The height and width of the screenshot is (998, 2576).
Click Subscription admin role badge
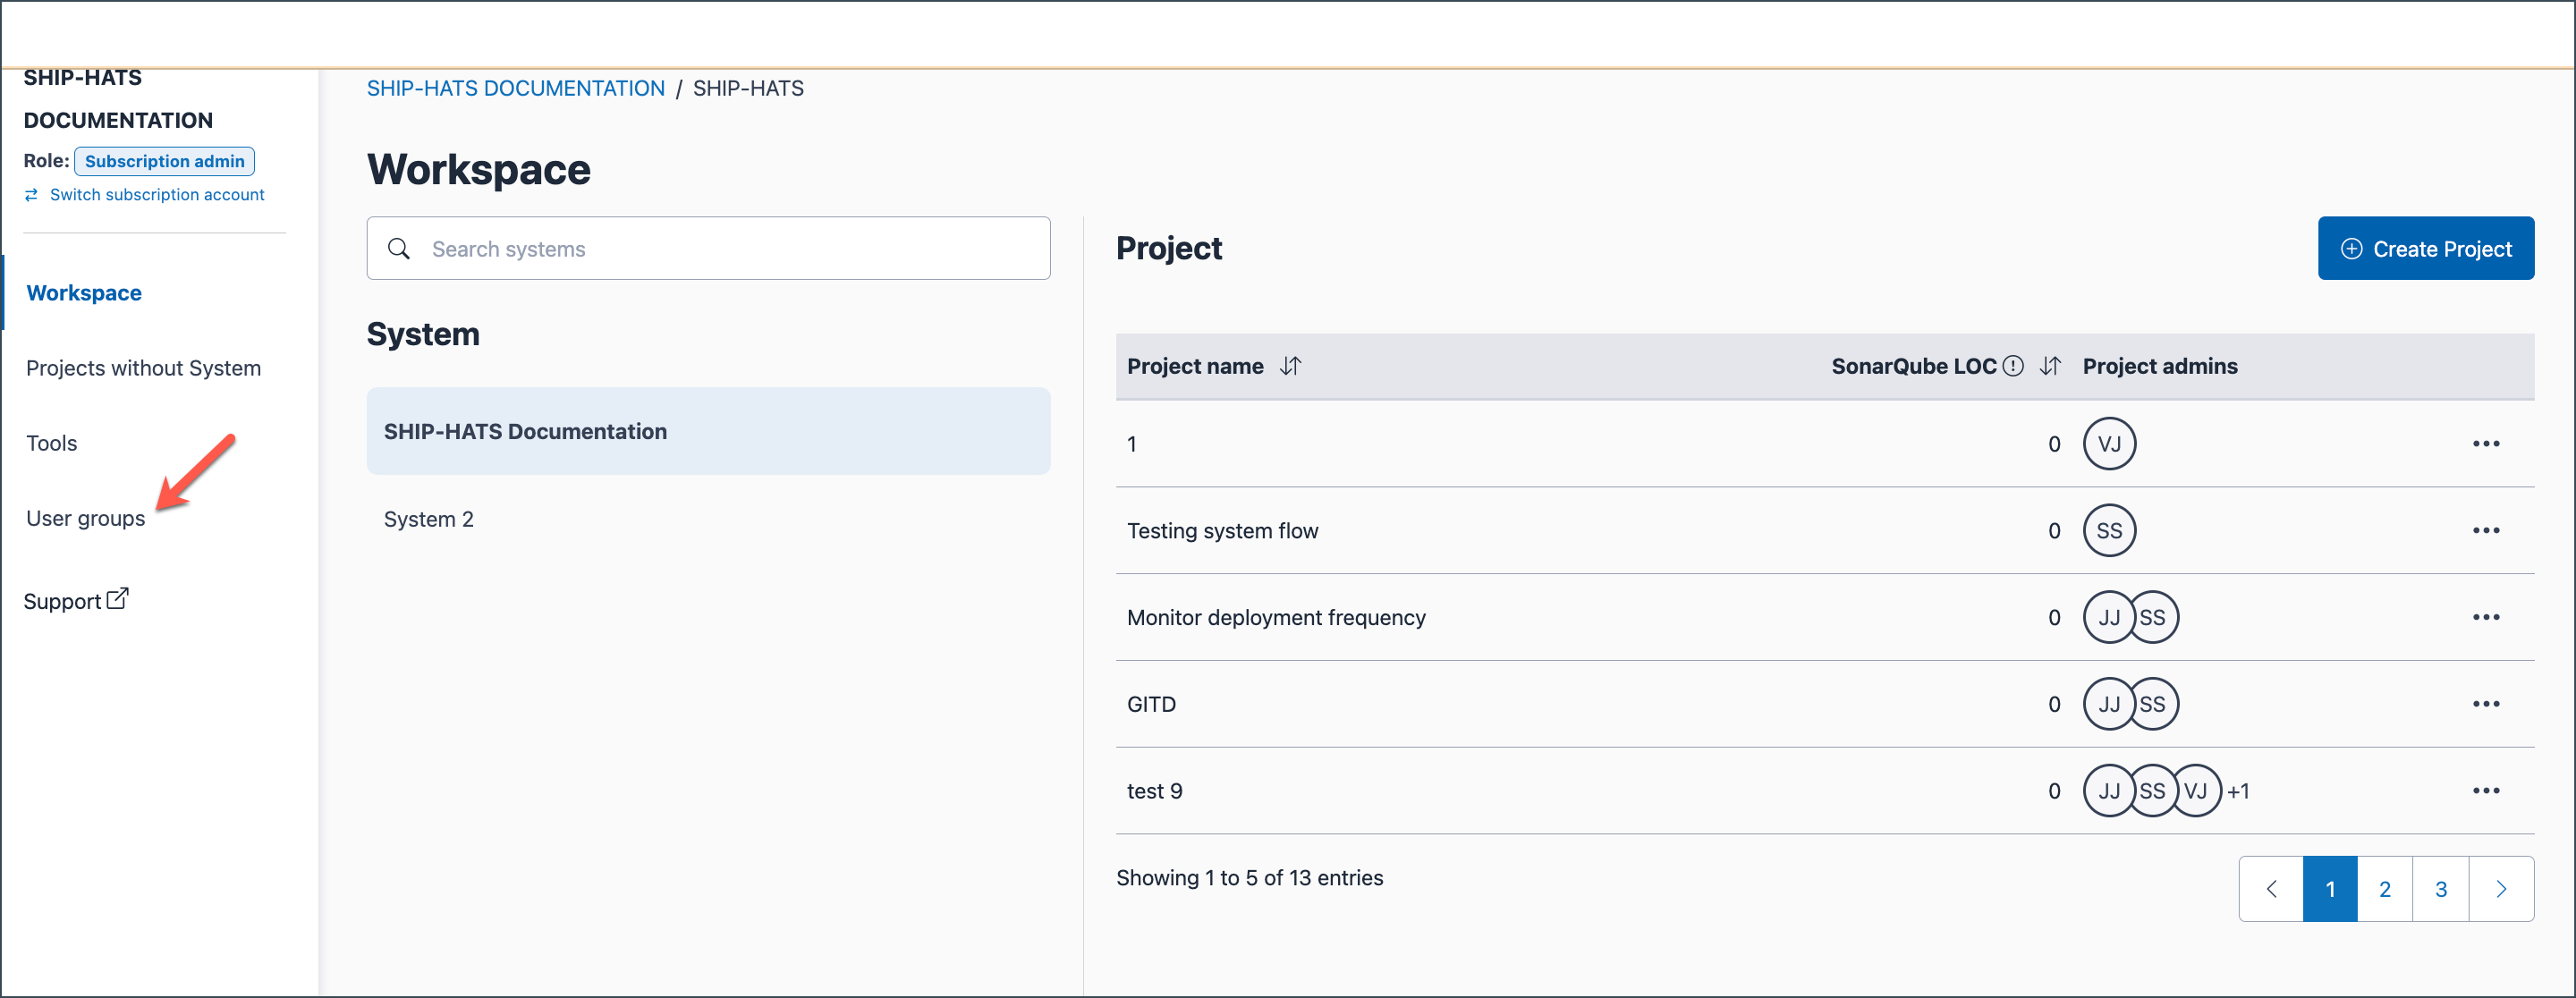(164, 161)
